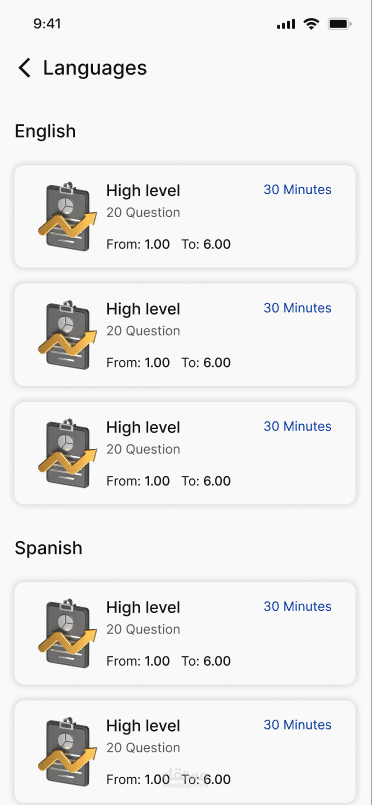Tap the Spanish section heading
The width and height of the screenshot is (372, 805).
click(48, 548)
